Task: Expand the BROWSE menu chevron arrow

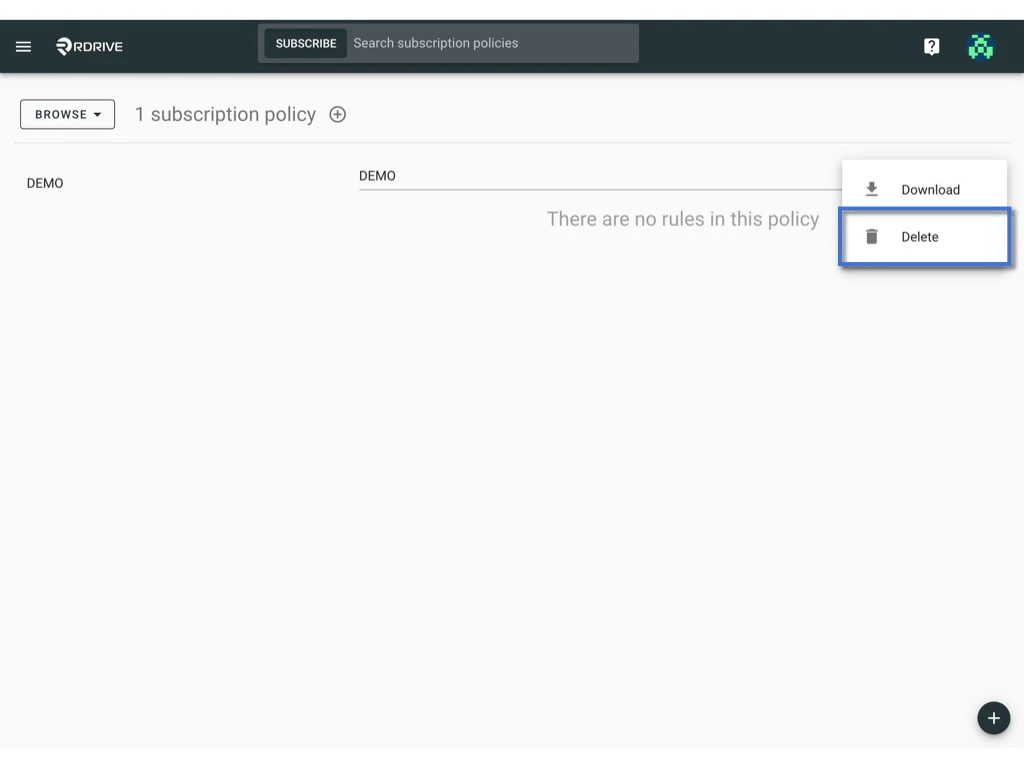Action: (97, 114)
